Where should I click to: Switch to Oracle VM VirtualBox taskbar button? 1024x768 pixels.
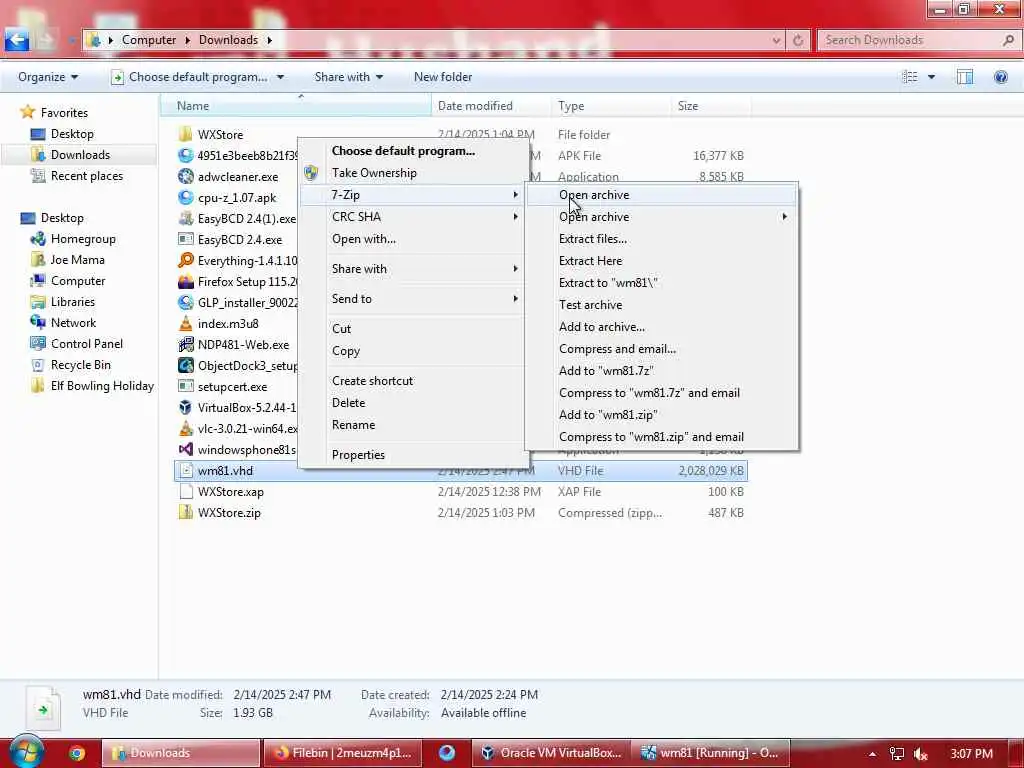pos(551,753)
